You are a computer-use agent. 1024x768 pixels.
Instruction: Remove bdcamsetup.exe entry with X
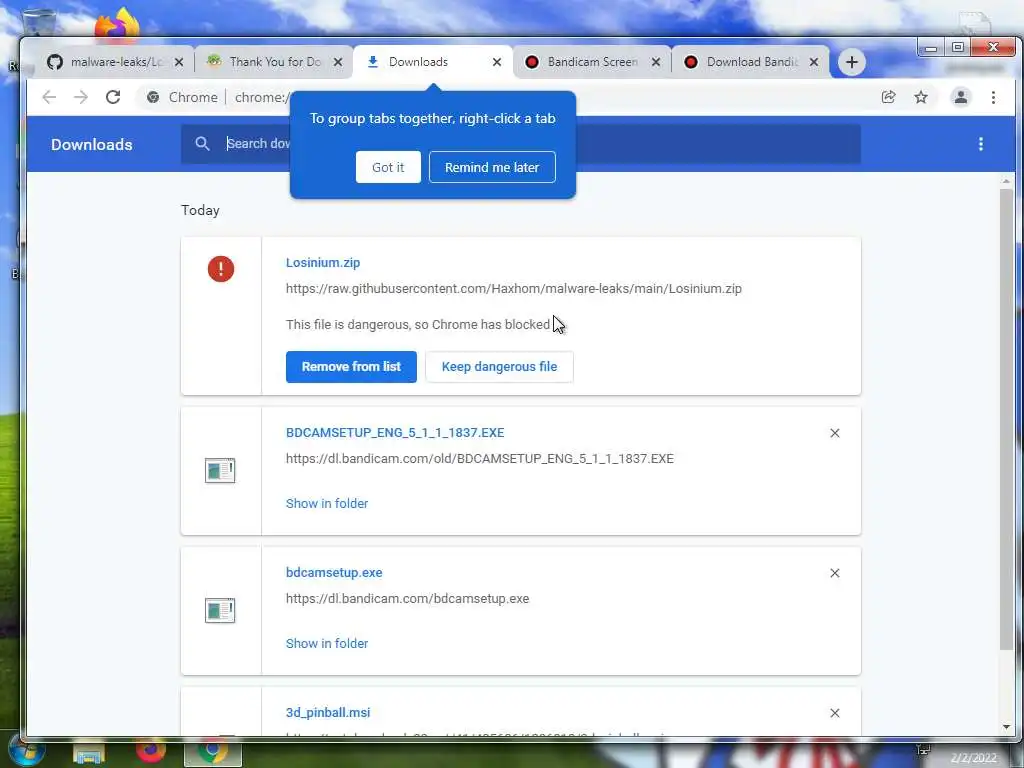834,573
